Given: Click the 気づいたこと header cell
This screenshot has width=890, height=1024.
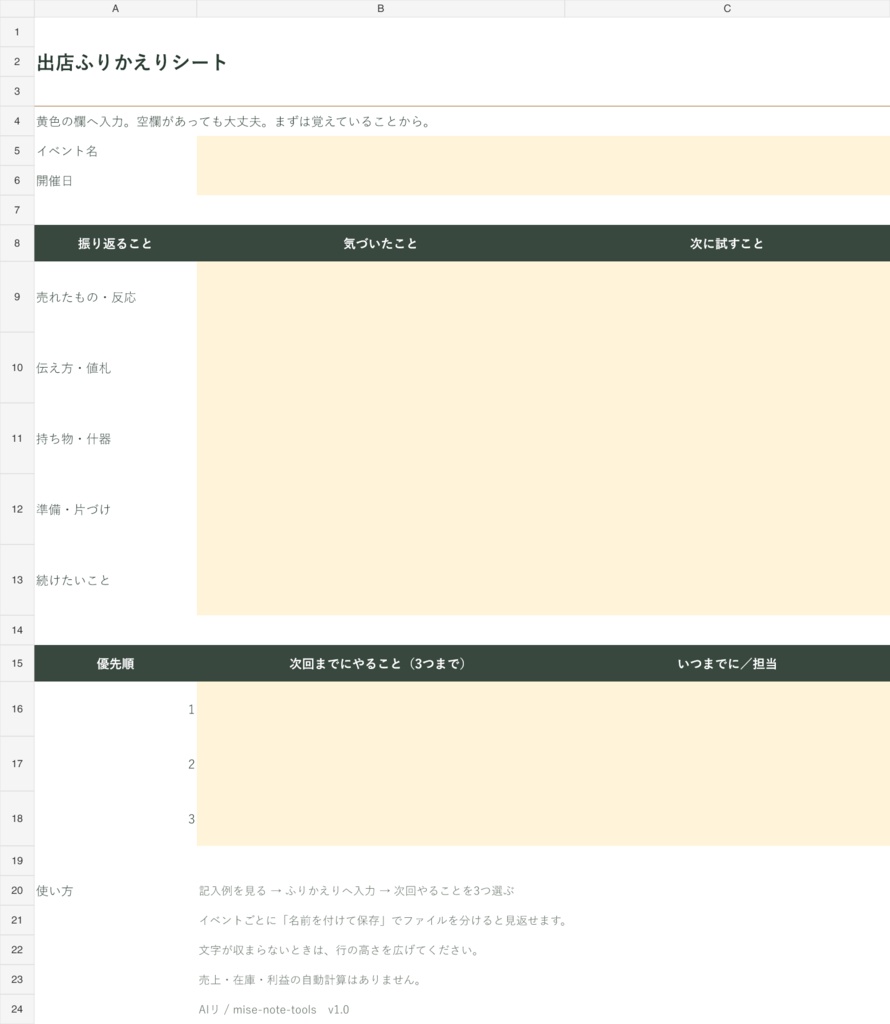Looking at the screenshot, I should click(380, 243).
